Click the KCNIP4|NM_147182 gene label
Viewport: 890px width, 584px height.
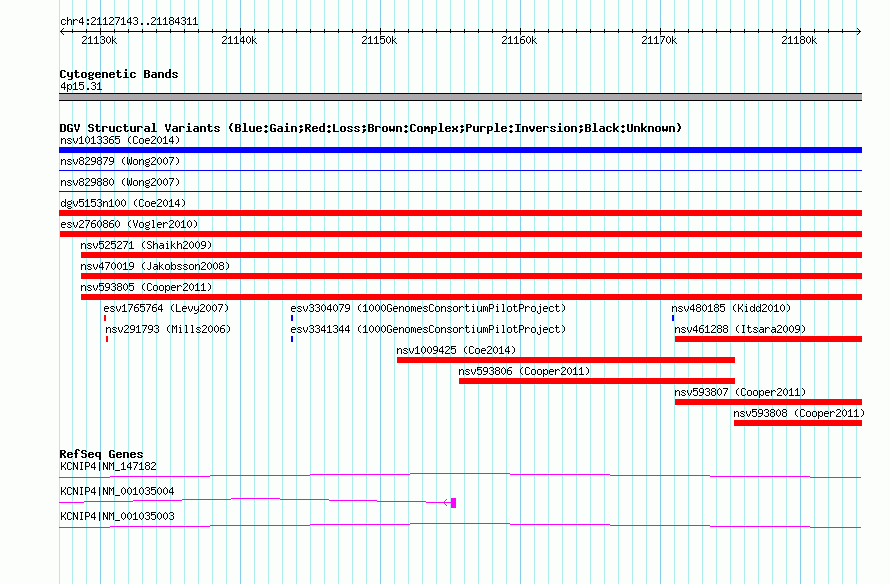tap(108, 467)
